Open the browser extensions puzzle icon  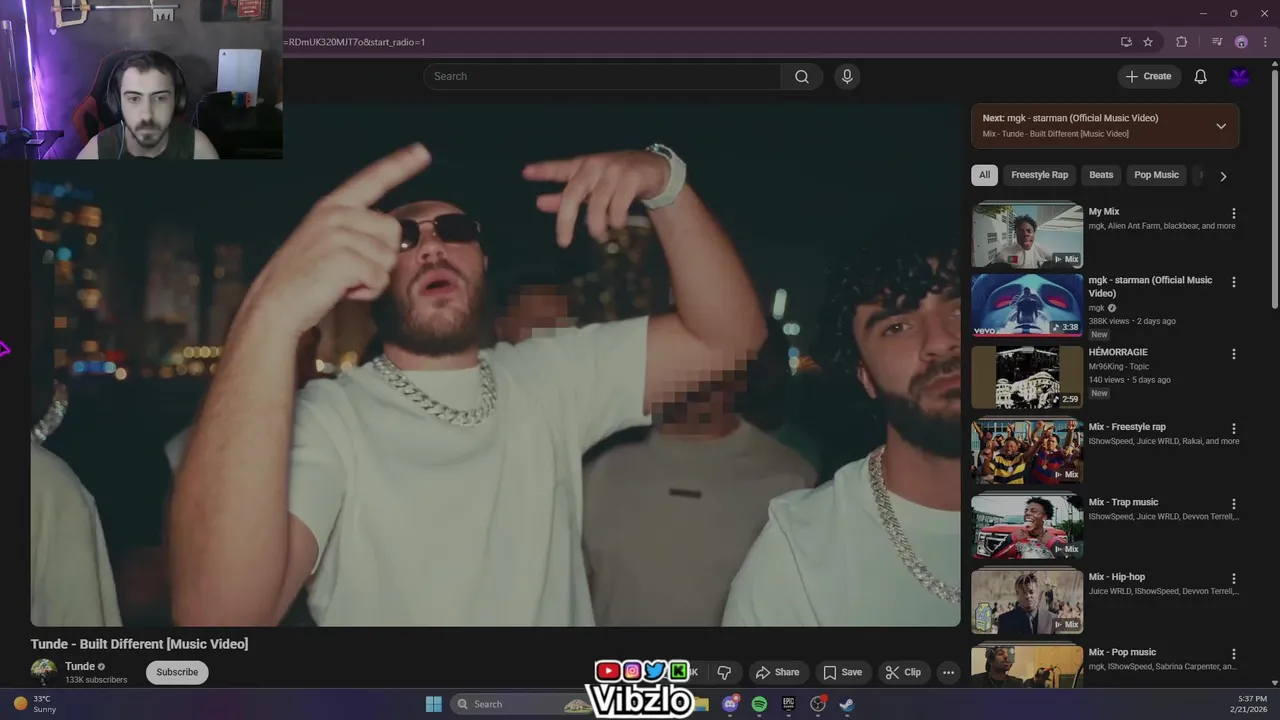(x=1182, y=42)
